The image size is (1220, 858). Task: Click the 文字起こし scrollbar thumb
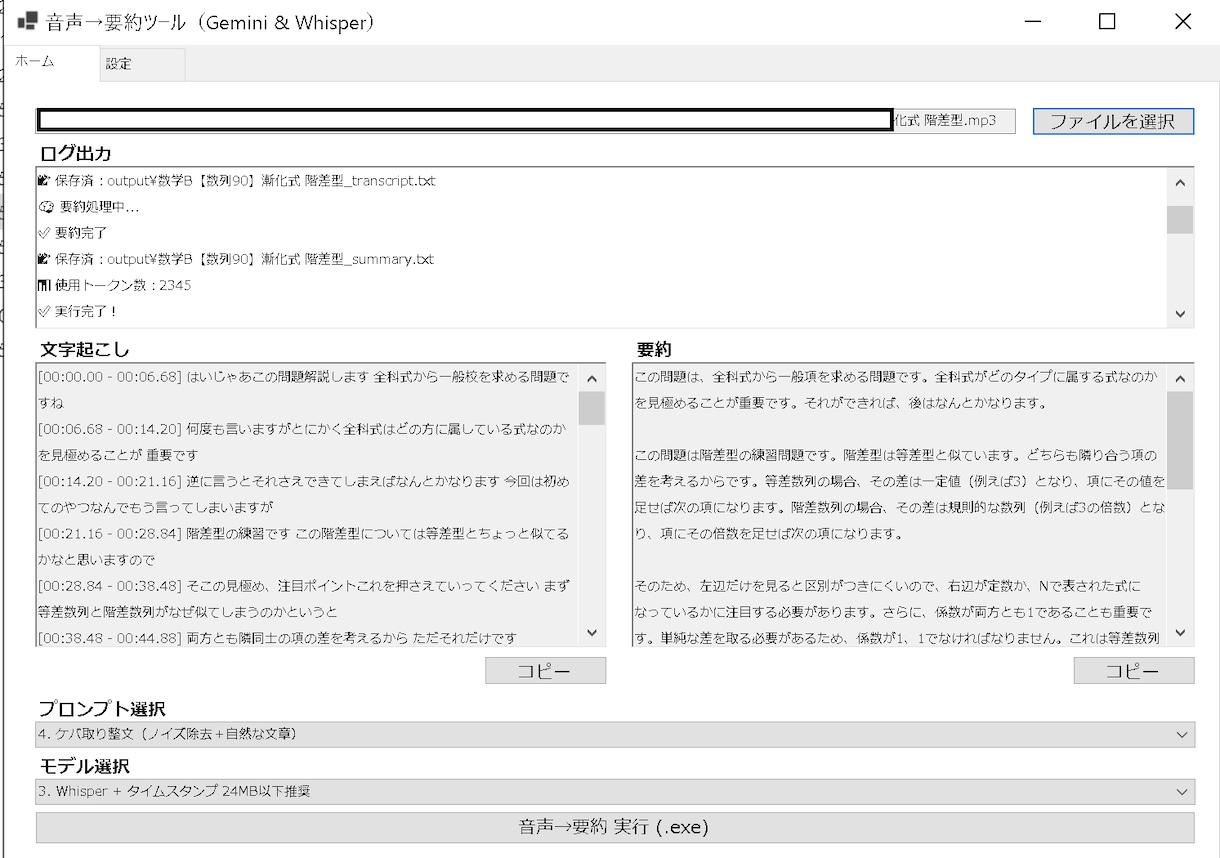pyautogui.click(x=592, y=409)
